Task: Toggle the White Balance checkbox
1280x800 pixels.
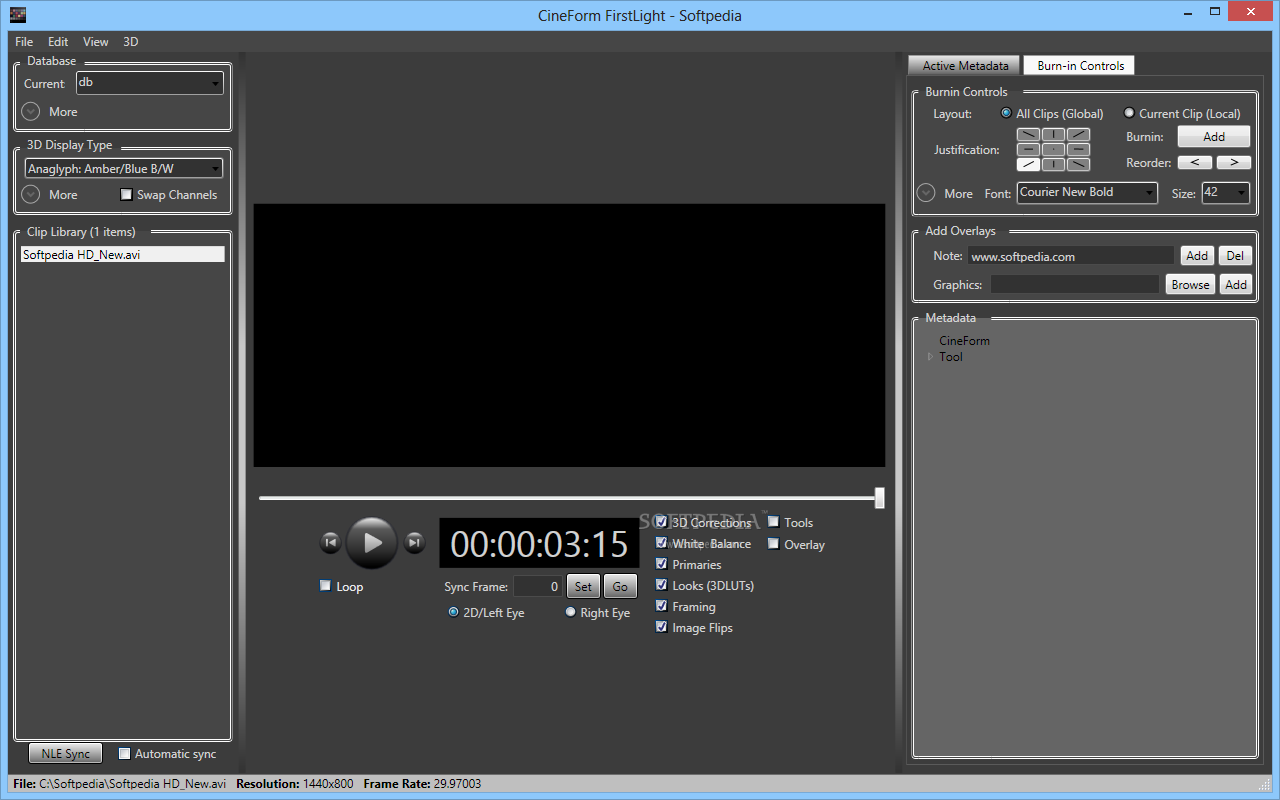Action: (661, 543)
